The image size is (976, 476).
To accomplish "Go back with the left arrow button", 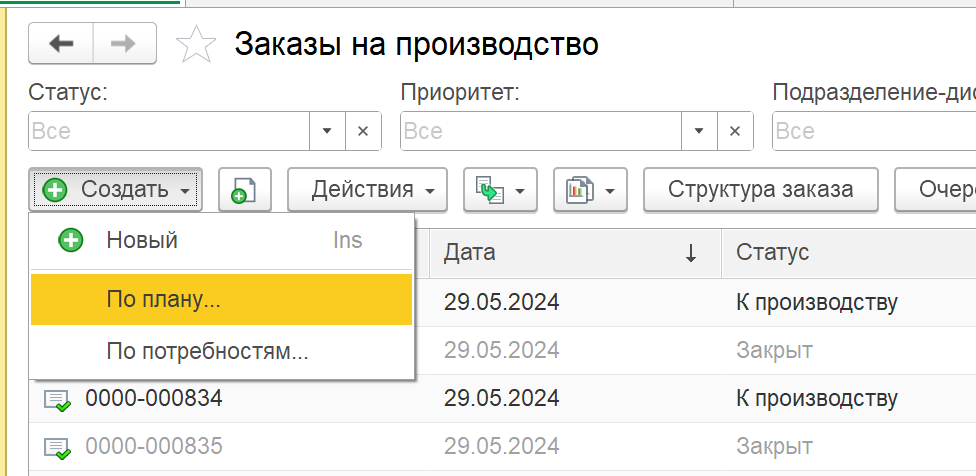I will pyautogui.click(x=61, y=43).
